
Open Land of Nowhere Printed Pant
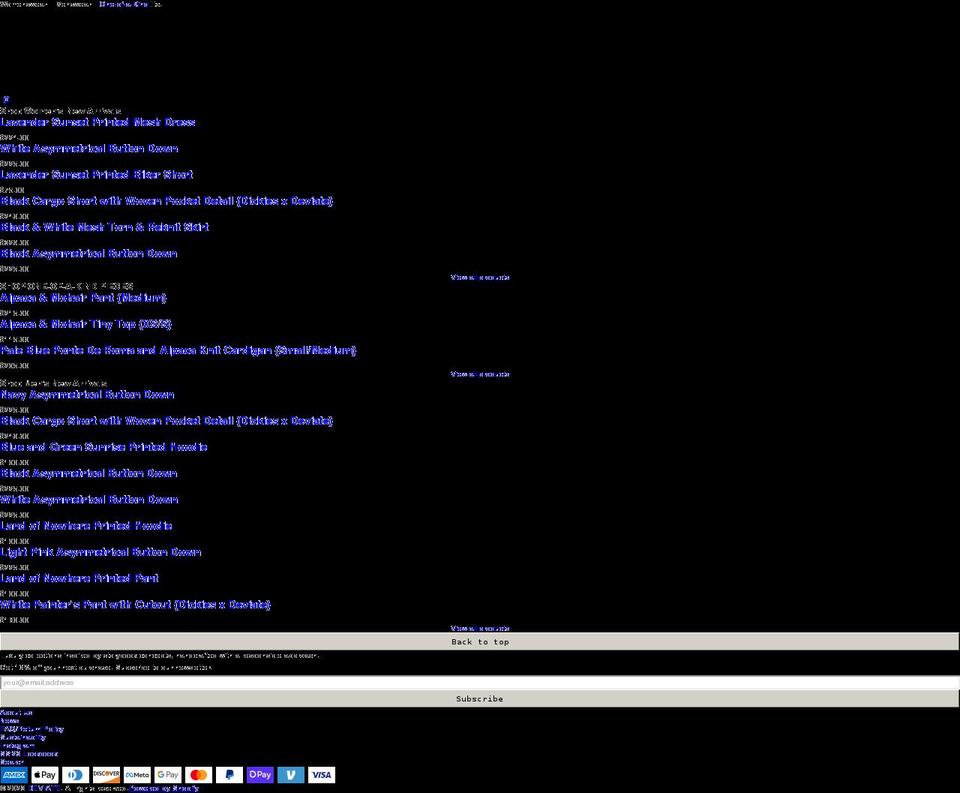click(80, 578)
